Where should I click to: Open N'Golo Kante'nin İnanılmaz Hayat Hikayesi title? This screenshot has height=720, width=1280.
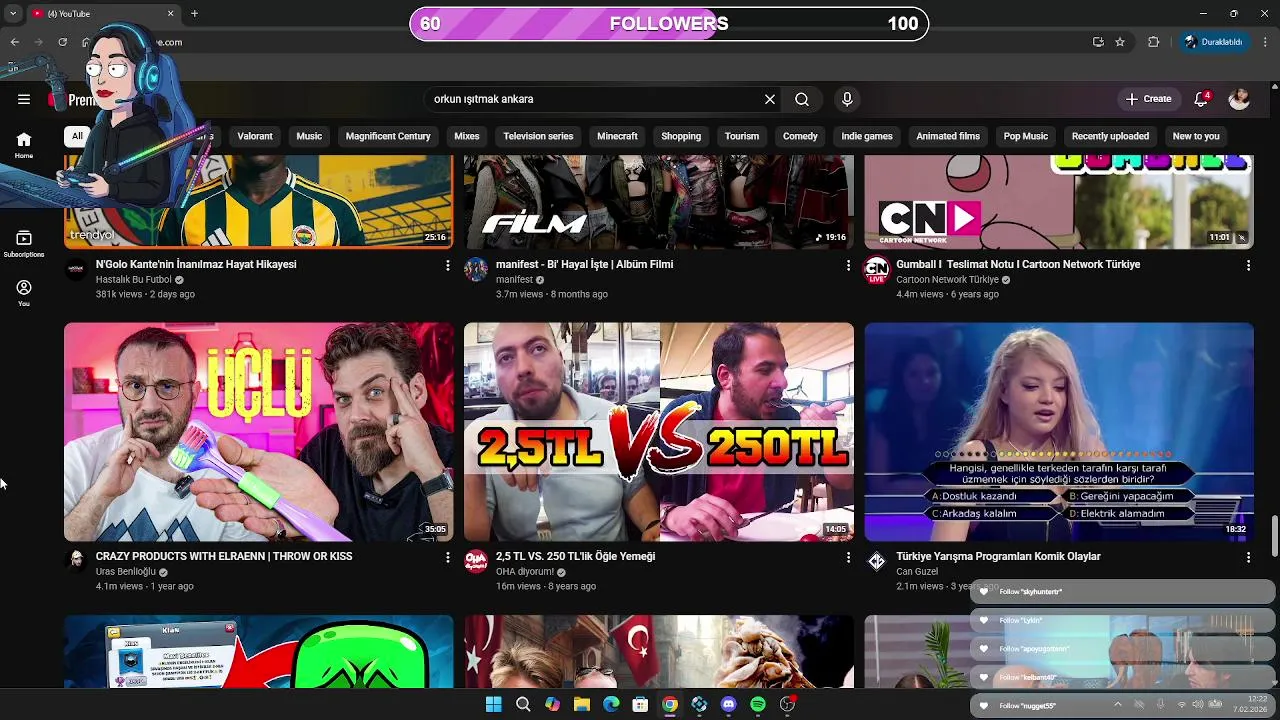(x=196, y=264)
